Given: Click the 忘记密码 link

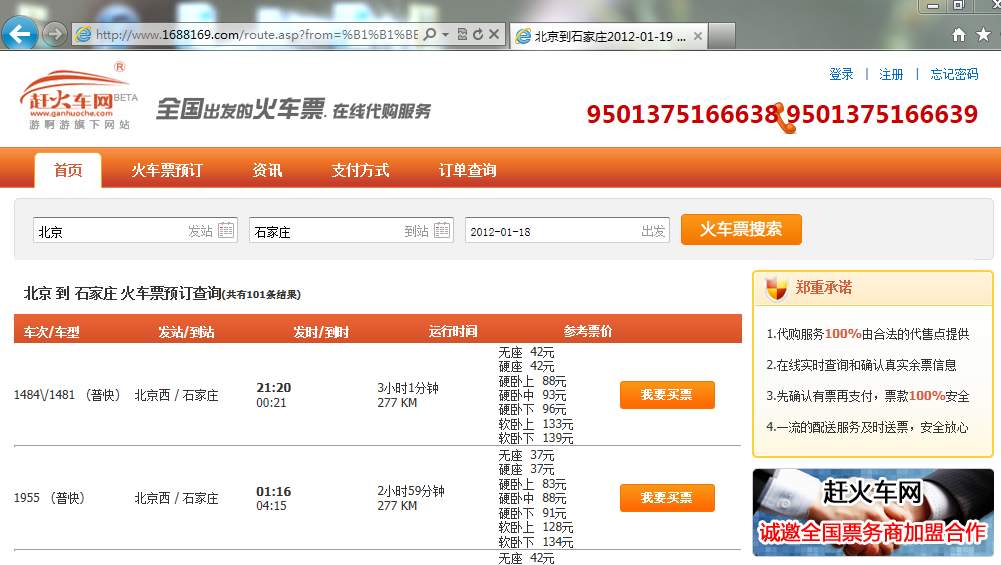Looking at the screenshot, I should 954,74.
